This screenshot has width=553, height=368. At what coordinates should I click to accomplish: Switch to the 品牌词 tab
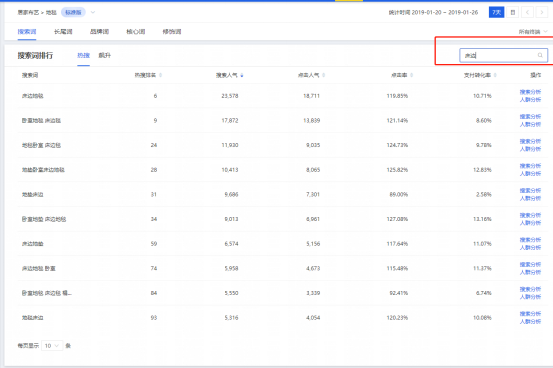[x=99, y=32]
